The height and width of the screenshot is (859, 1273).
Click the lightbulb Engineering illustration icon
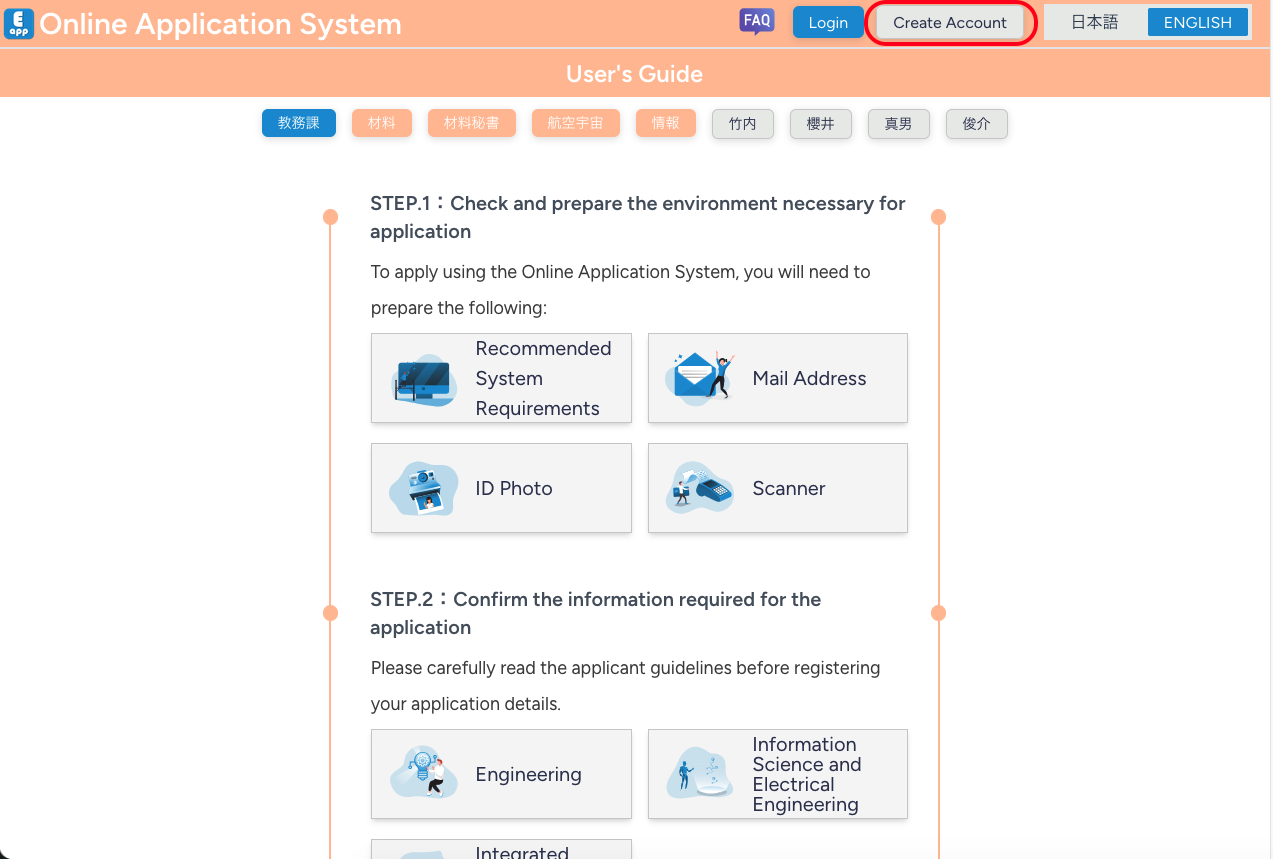[x=424, y=772]
